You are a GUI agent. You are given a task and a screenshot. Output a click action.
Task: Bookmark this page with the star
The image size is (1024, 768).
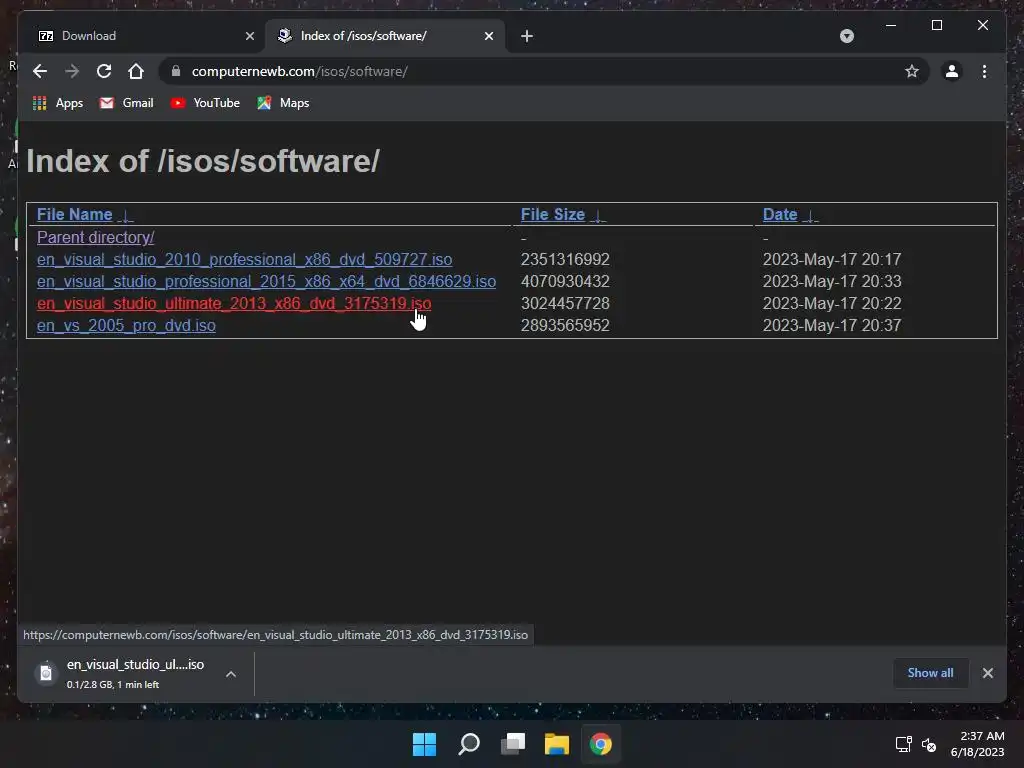coord(912,71)
